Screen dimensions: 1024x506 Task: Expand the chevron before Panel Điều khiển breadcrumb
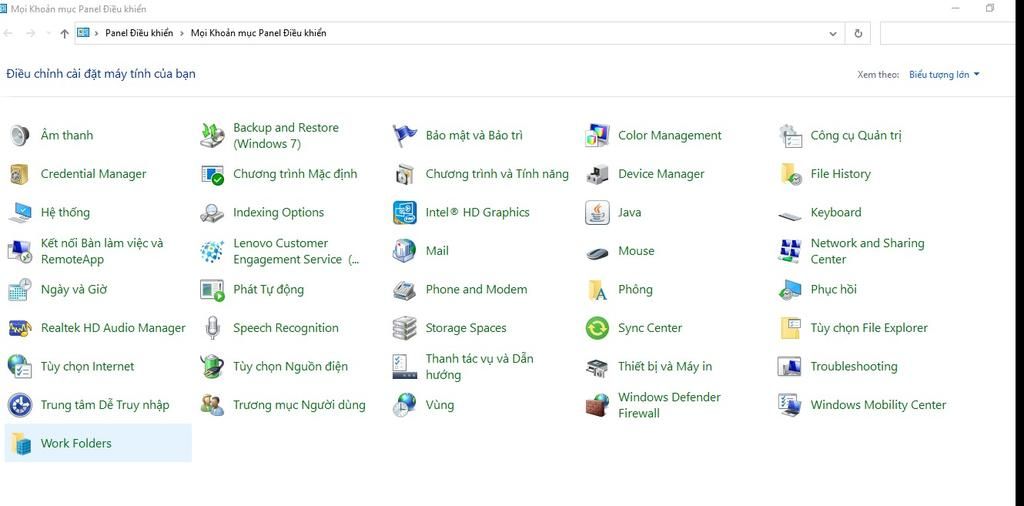(x=97, y=33)
